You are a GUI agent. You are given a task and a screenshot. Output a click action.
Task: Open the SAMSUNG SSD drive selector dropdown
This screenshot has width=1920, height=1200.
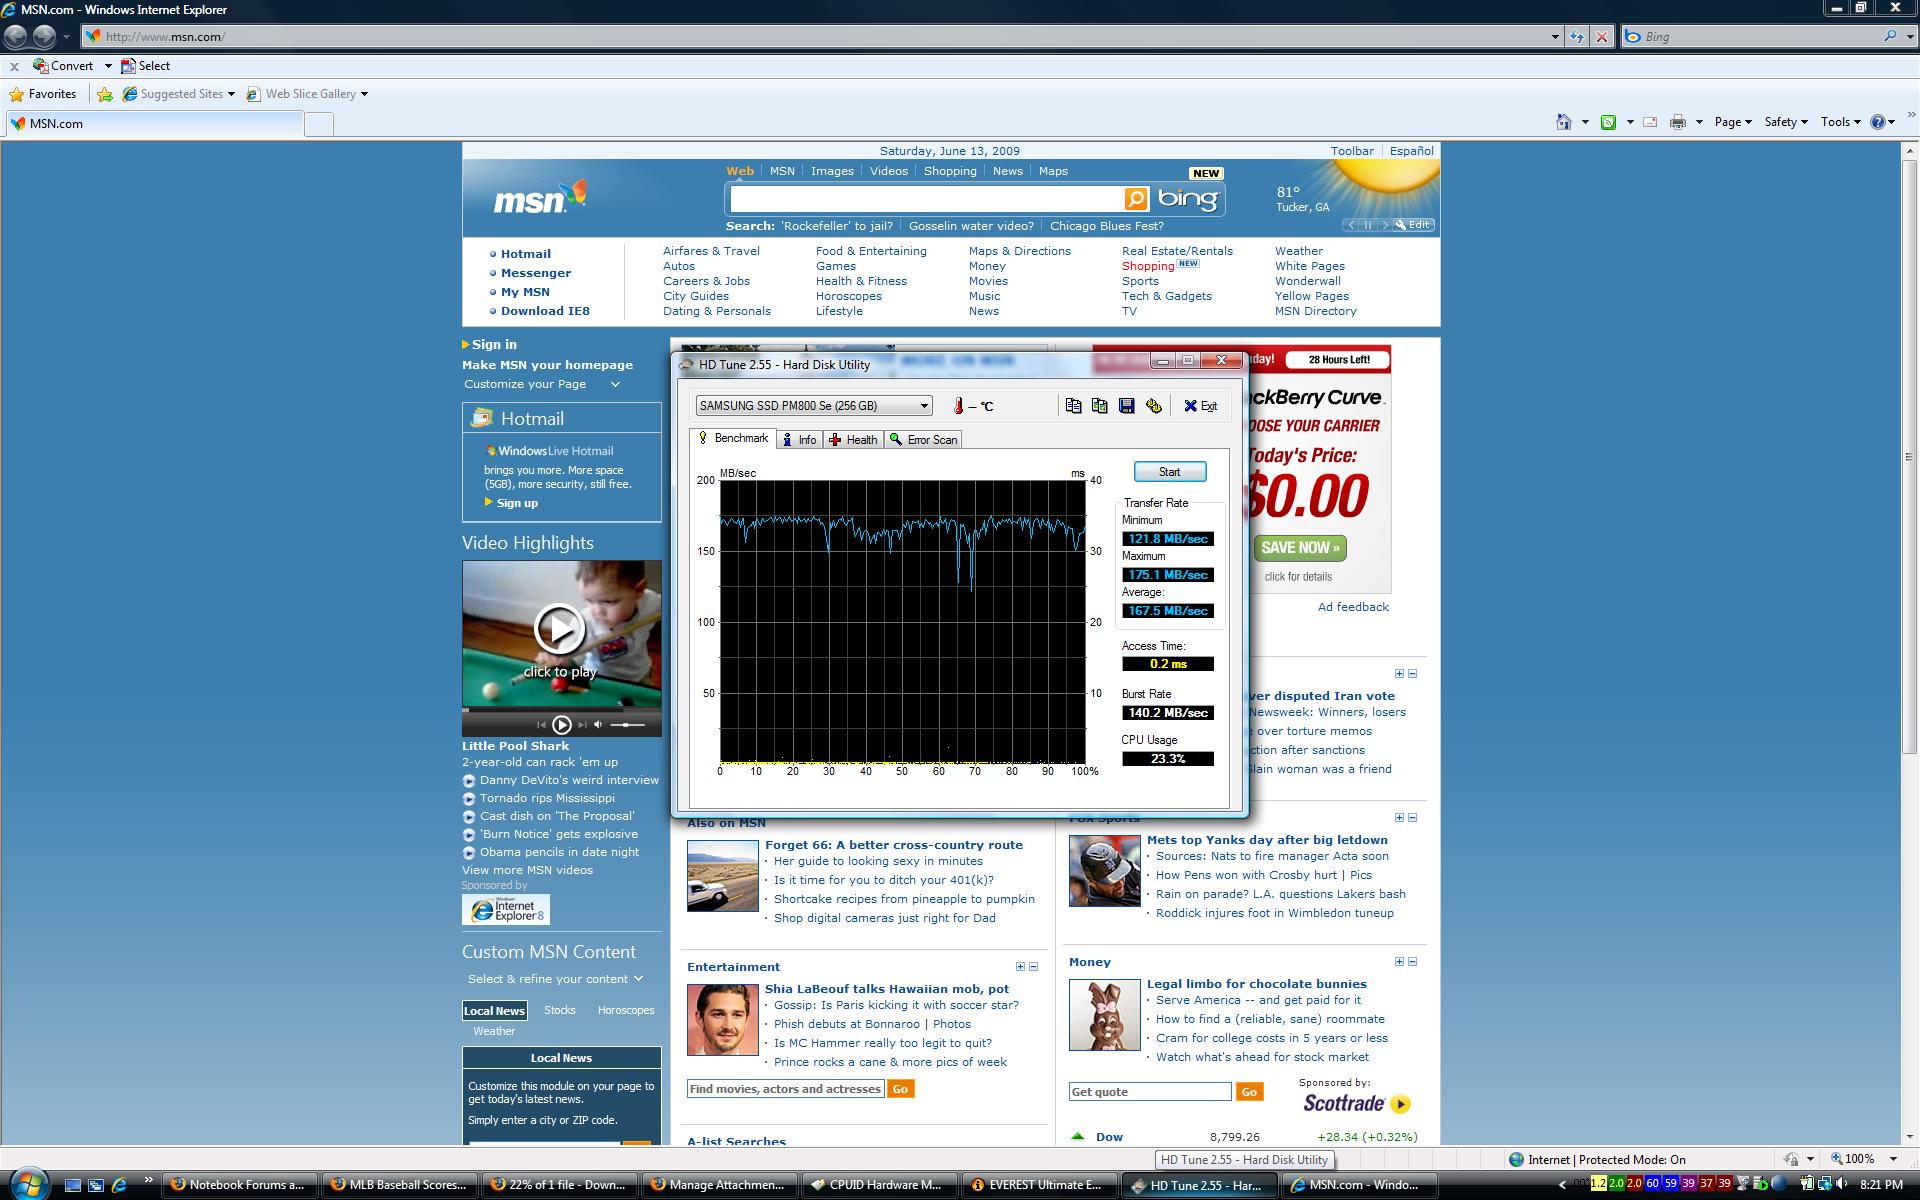tap(814, 405)
